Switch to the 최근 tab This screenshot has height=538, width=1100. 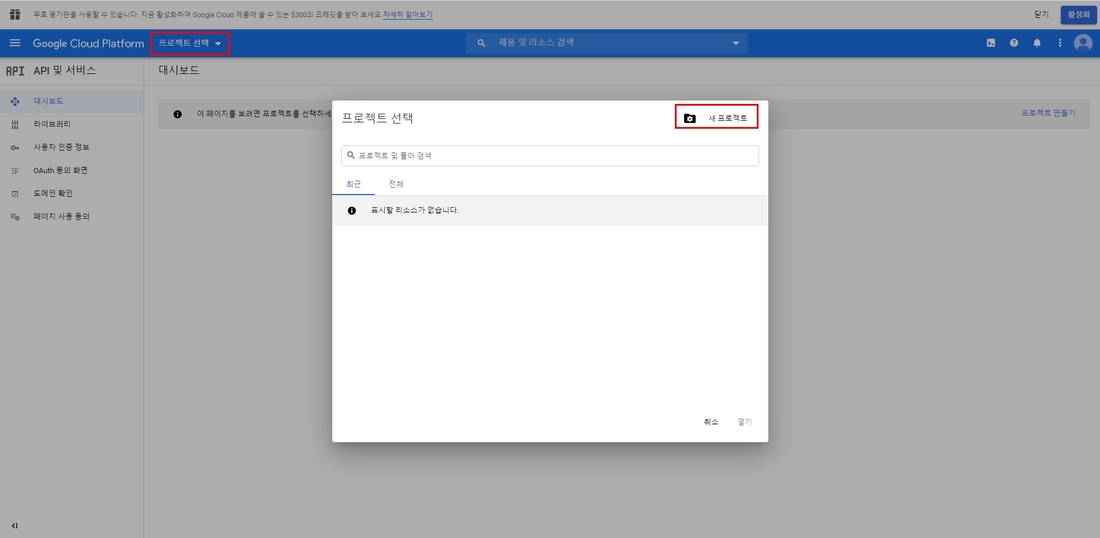[x=354, y=184]
